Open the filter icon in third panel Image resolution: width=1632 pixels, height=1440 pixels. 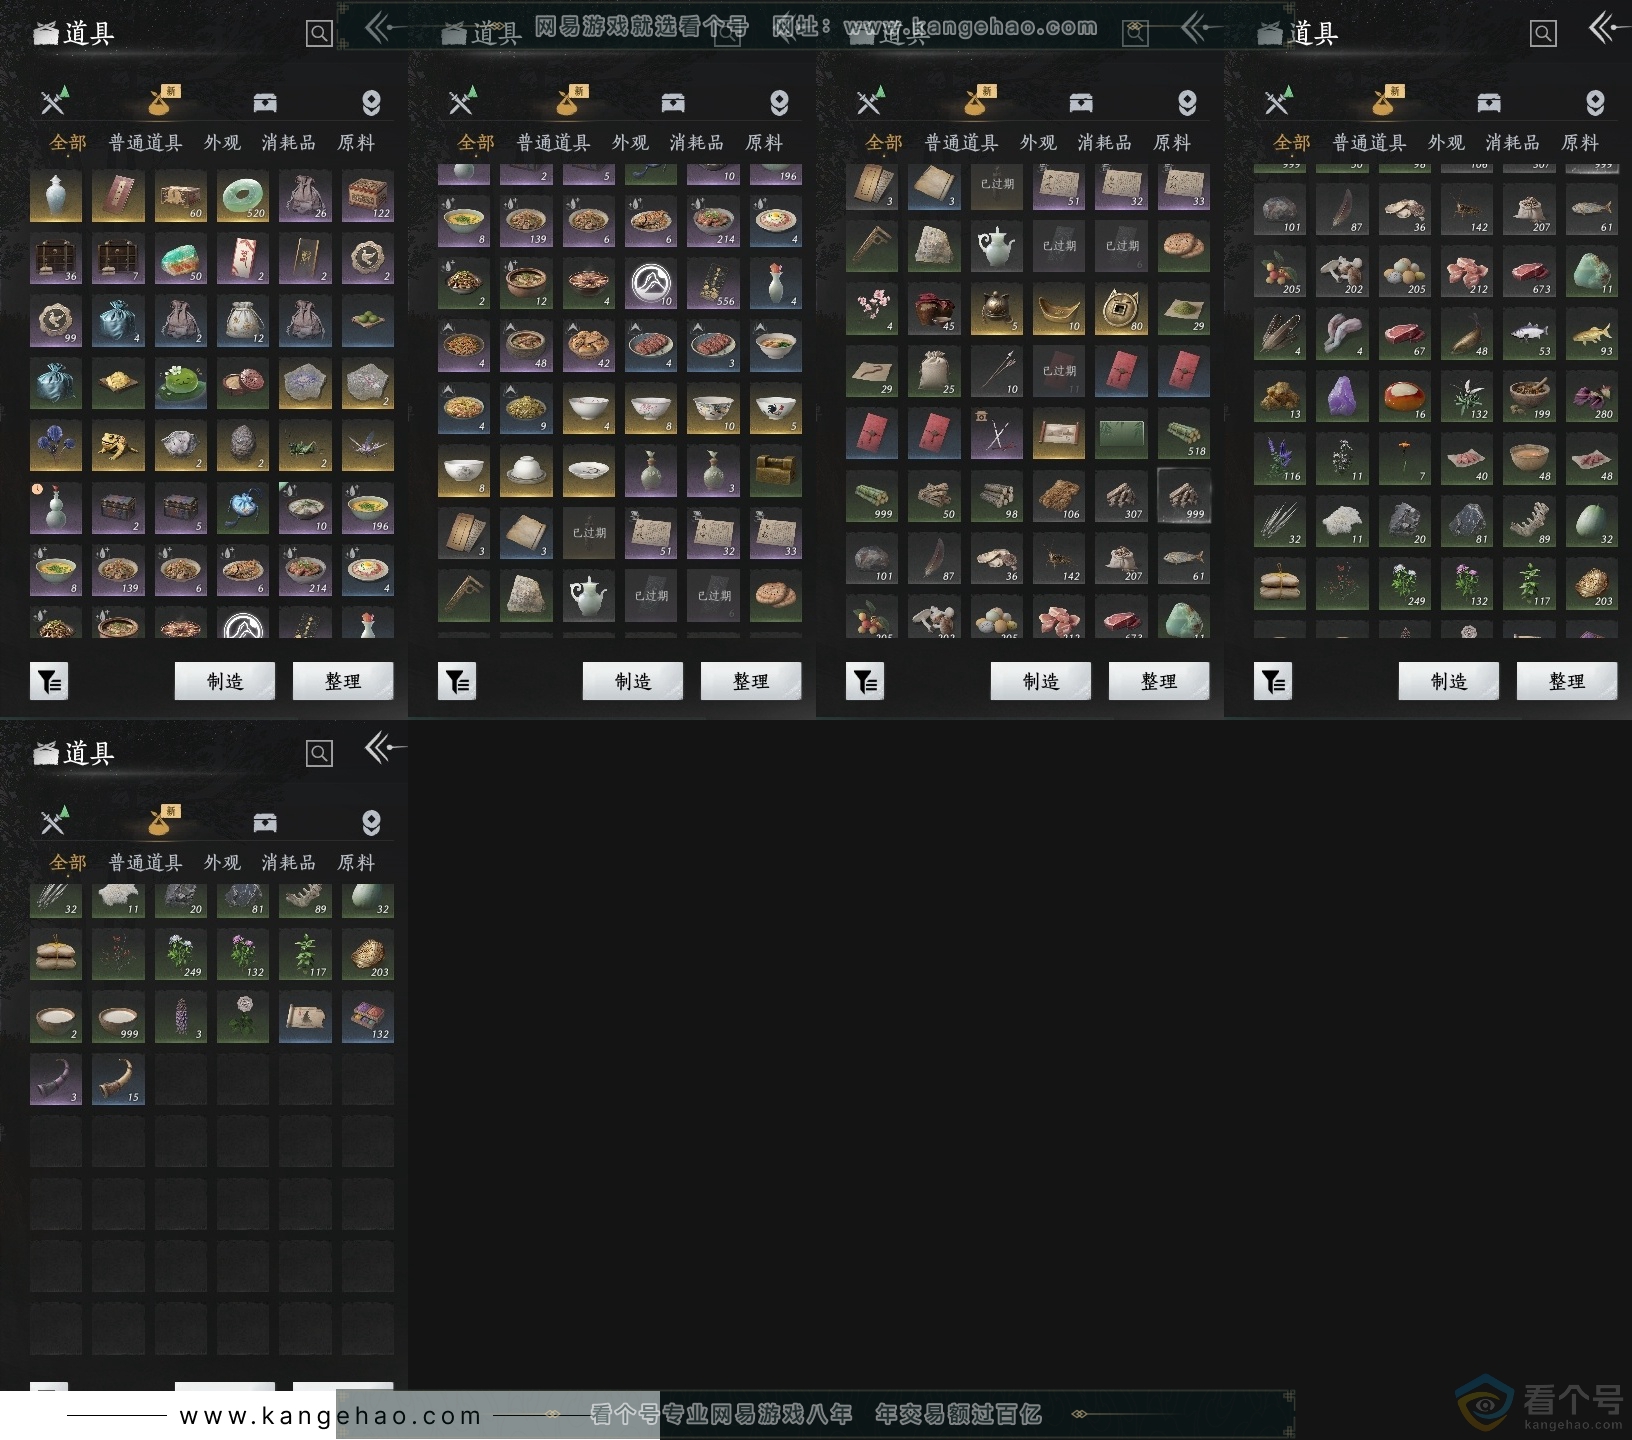[865, 682]
